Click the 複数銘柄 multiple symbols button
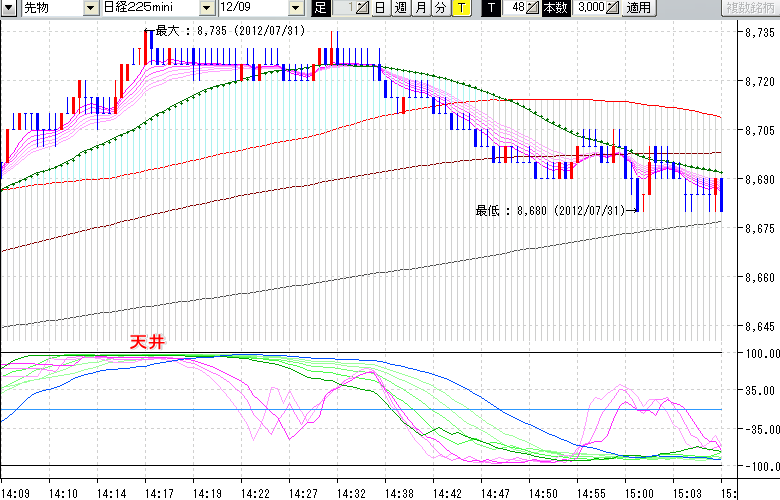The width and height of the screenshot is (780, 500). click(750, 7)
